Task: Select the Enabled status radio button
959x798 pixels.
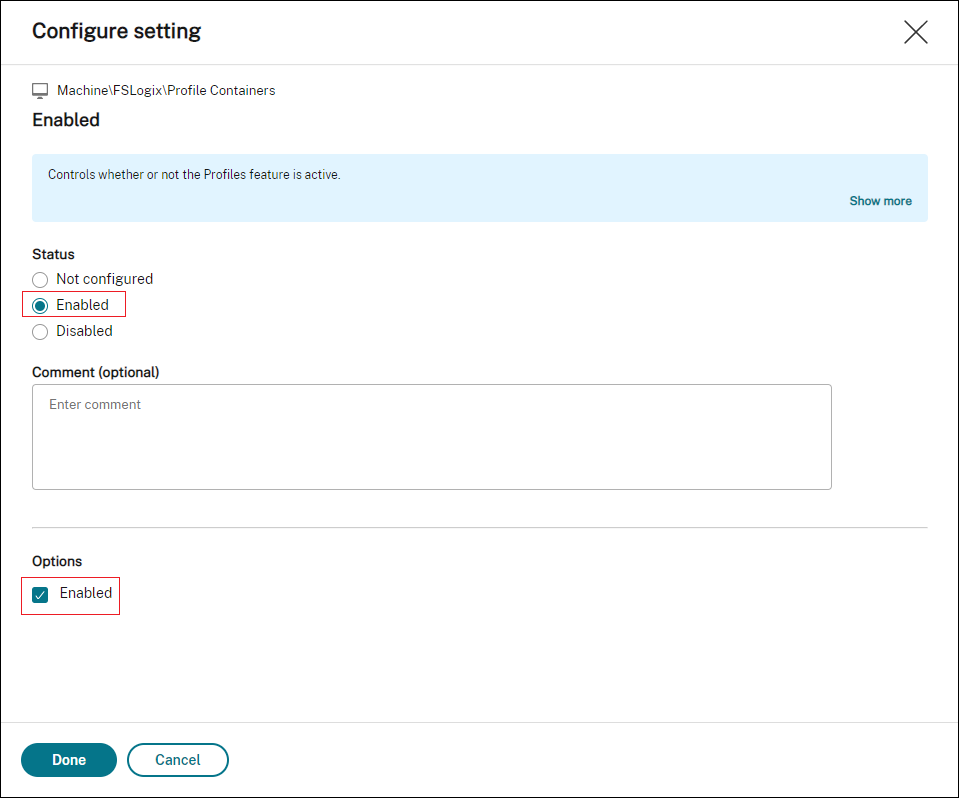Action: tap(40, 306)
